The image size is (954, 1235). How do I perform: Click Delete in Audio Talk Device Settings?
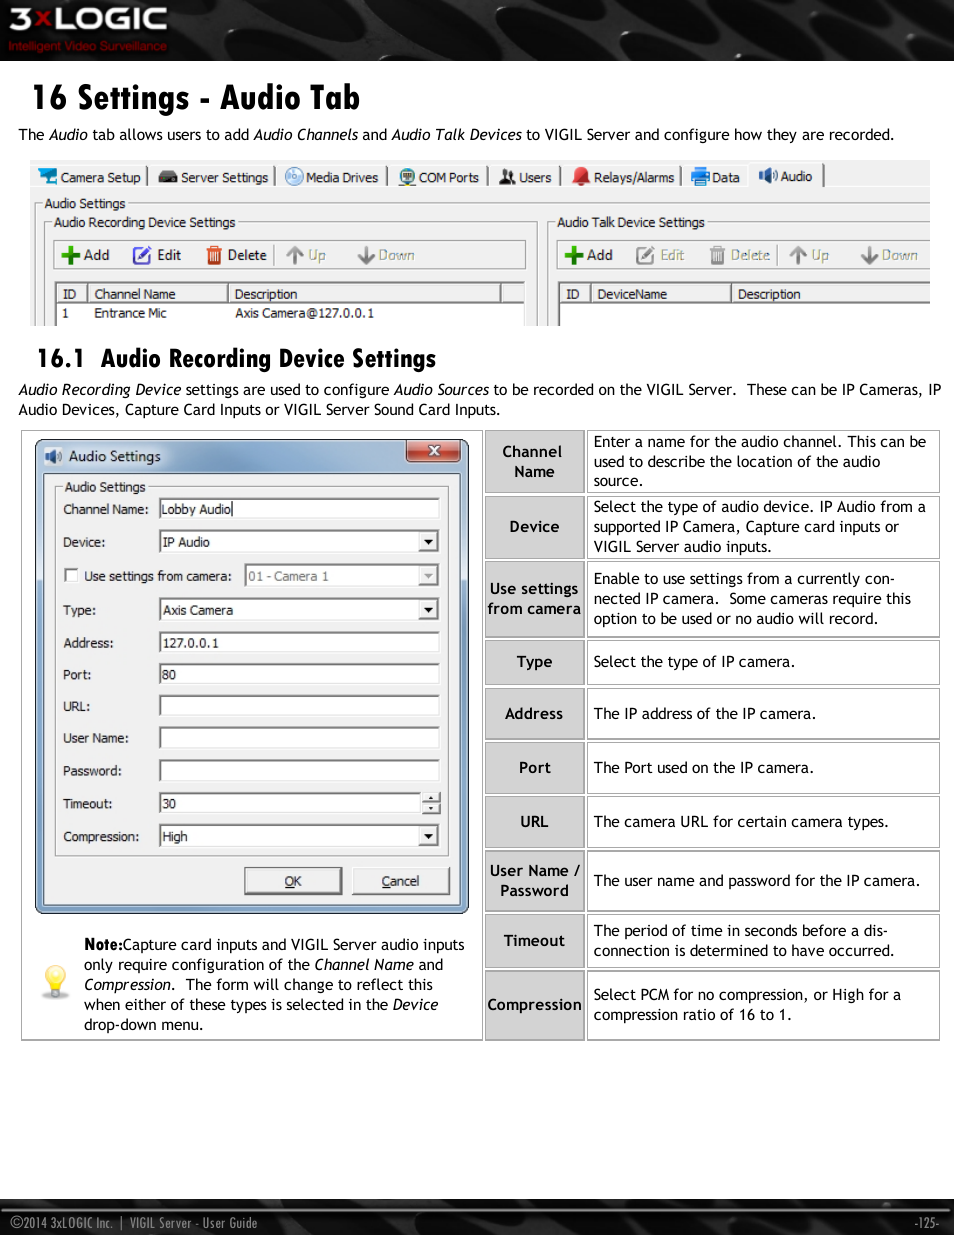[x=740, y=255]
